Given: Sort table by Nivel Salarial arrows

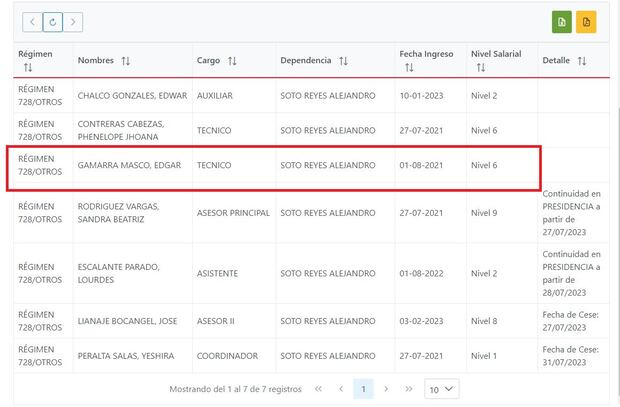Looking at the screenshot, I should (480, 68).
